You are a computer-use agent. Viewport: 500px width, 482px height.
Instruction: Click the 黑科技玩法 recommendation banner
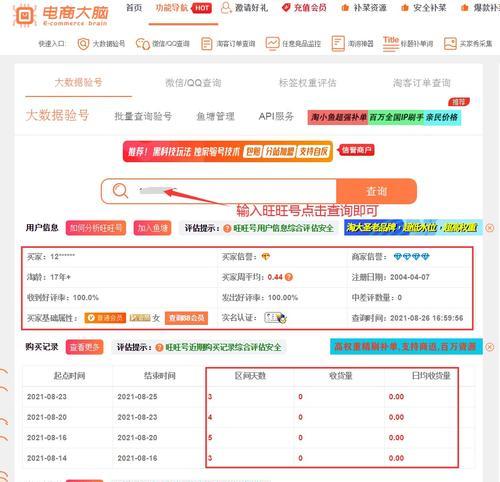click(228, 151)
